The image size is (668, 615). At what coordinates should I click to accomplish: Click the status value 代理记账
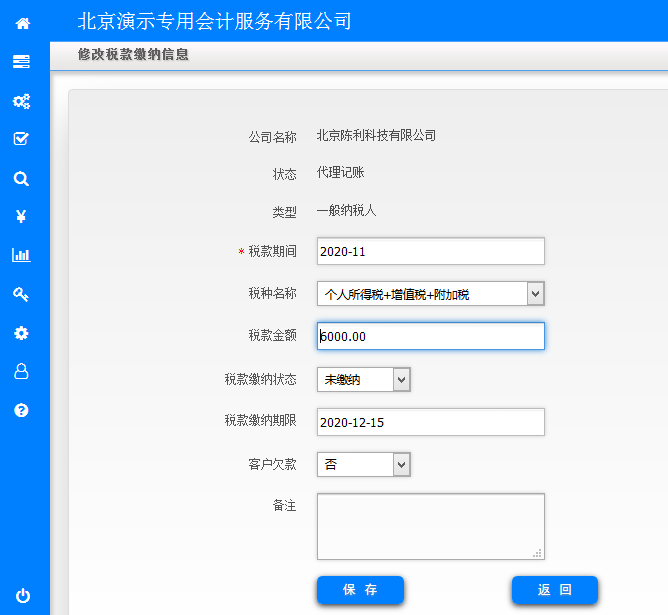(340, 172)
